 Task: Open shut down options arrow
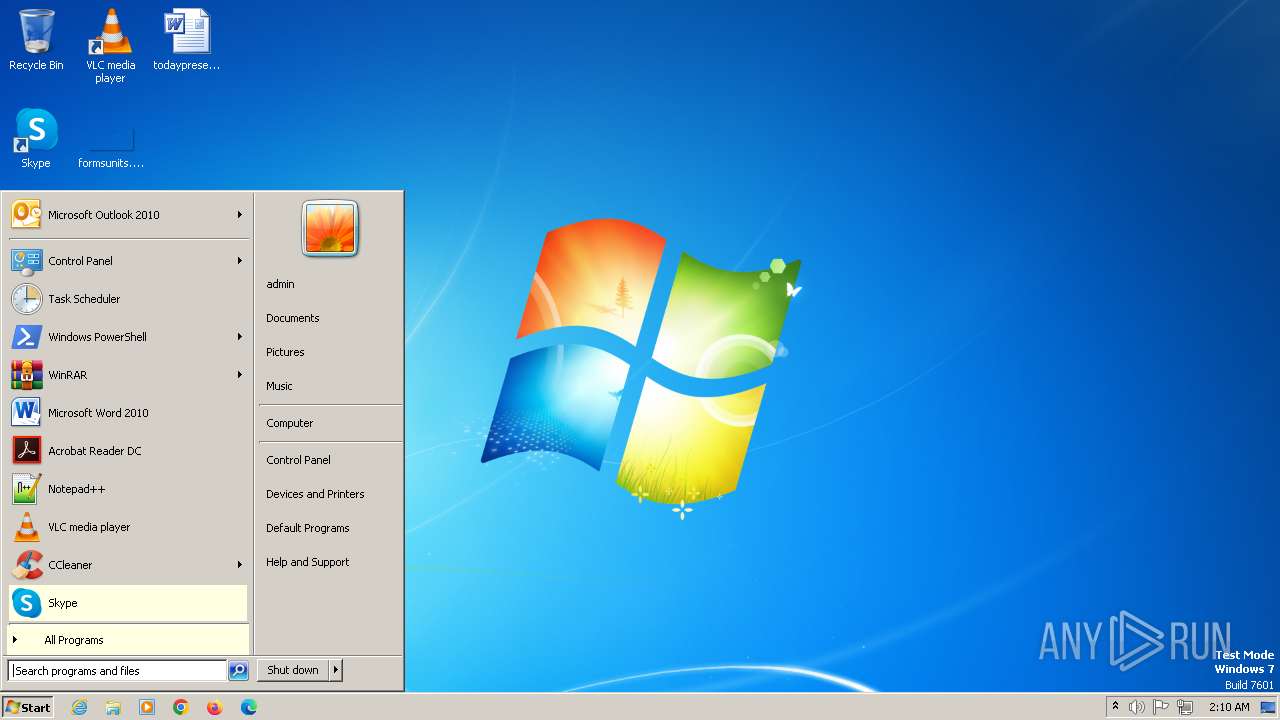[336, 670]
